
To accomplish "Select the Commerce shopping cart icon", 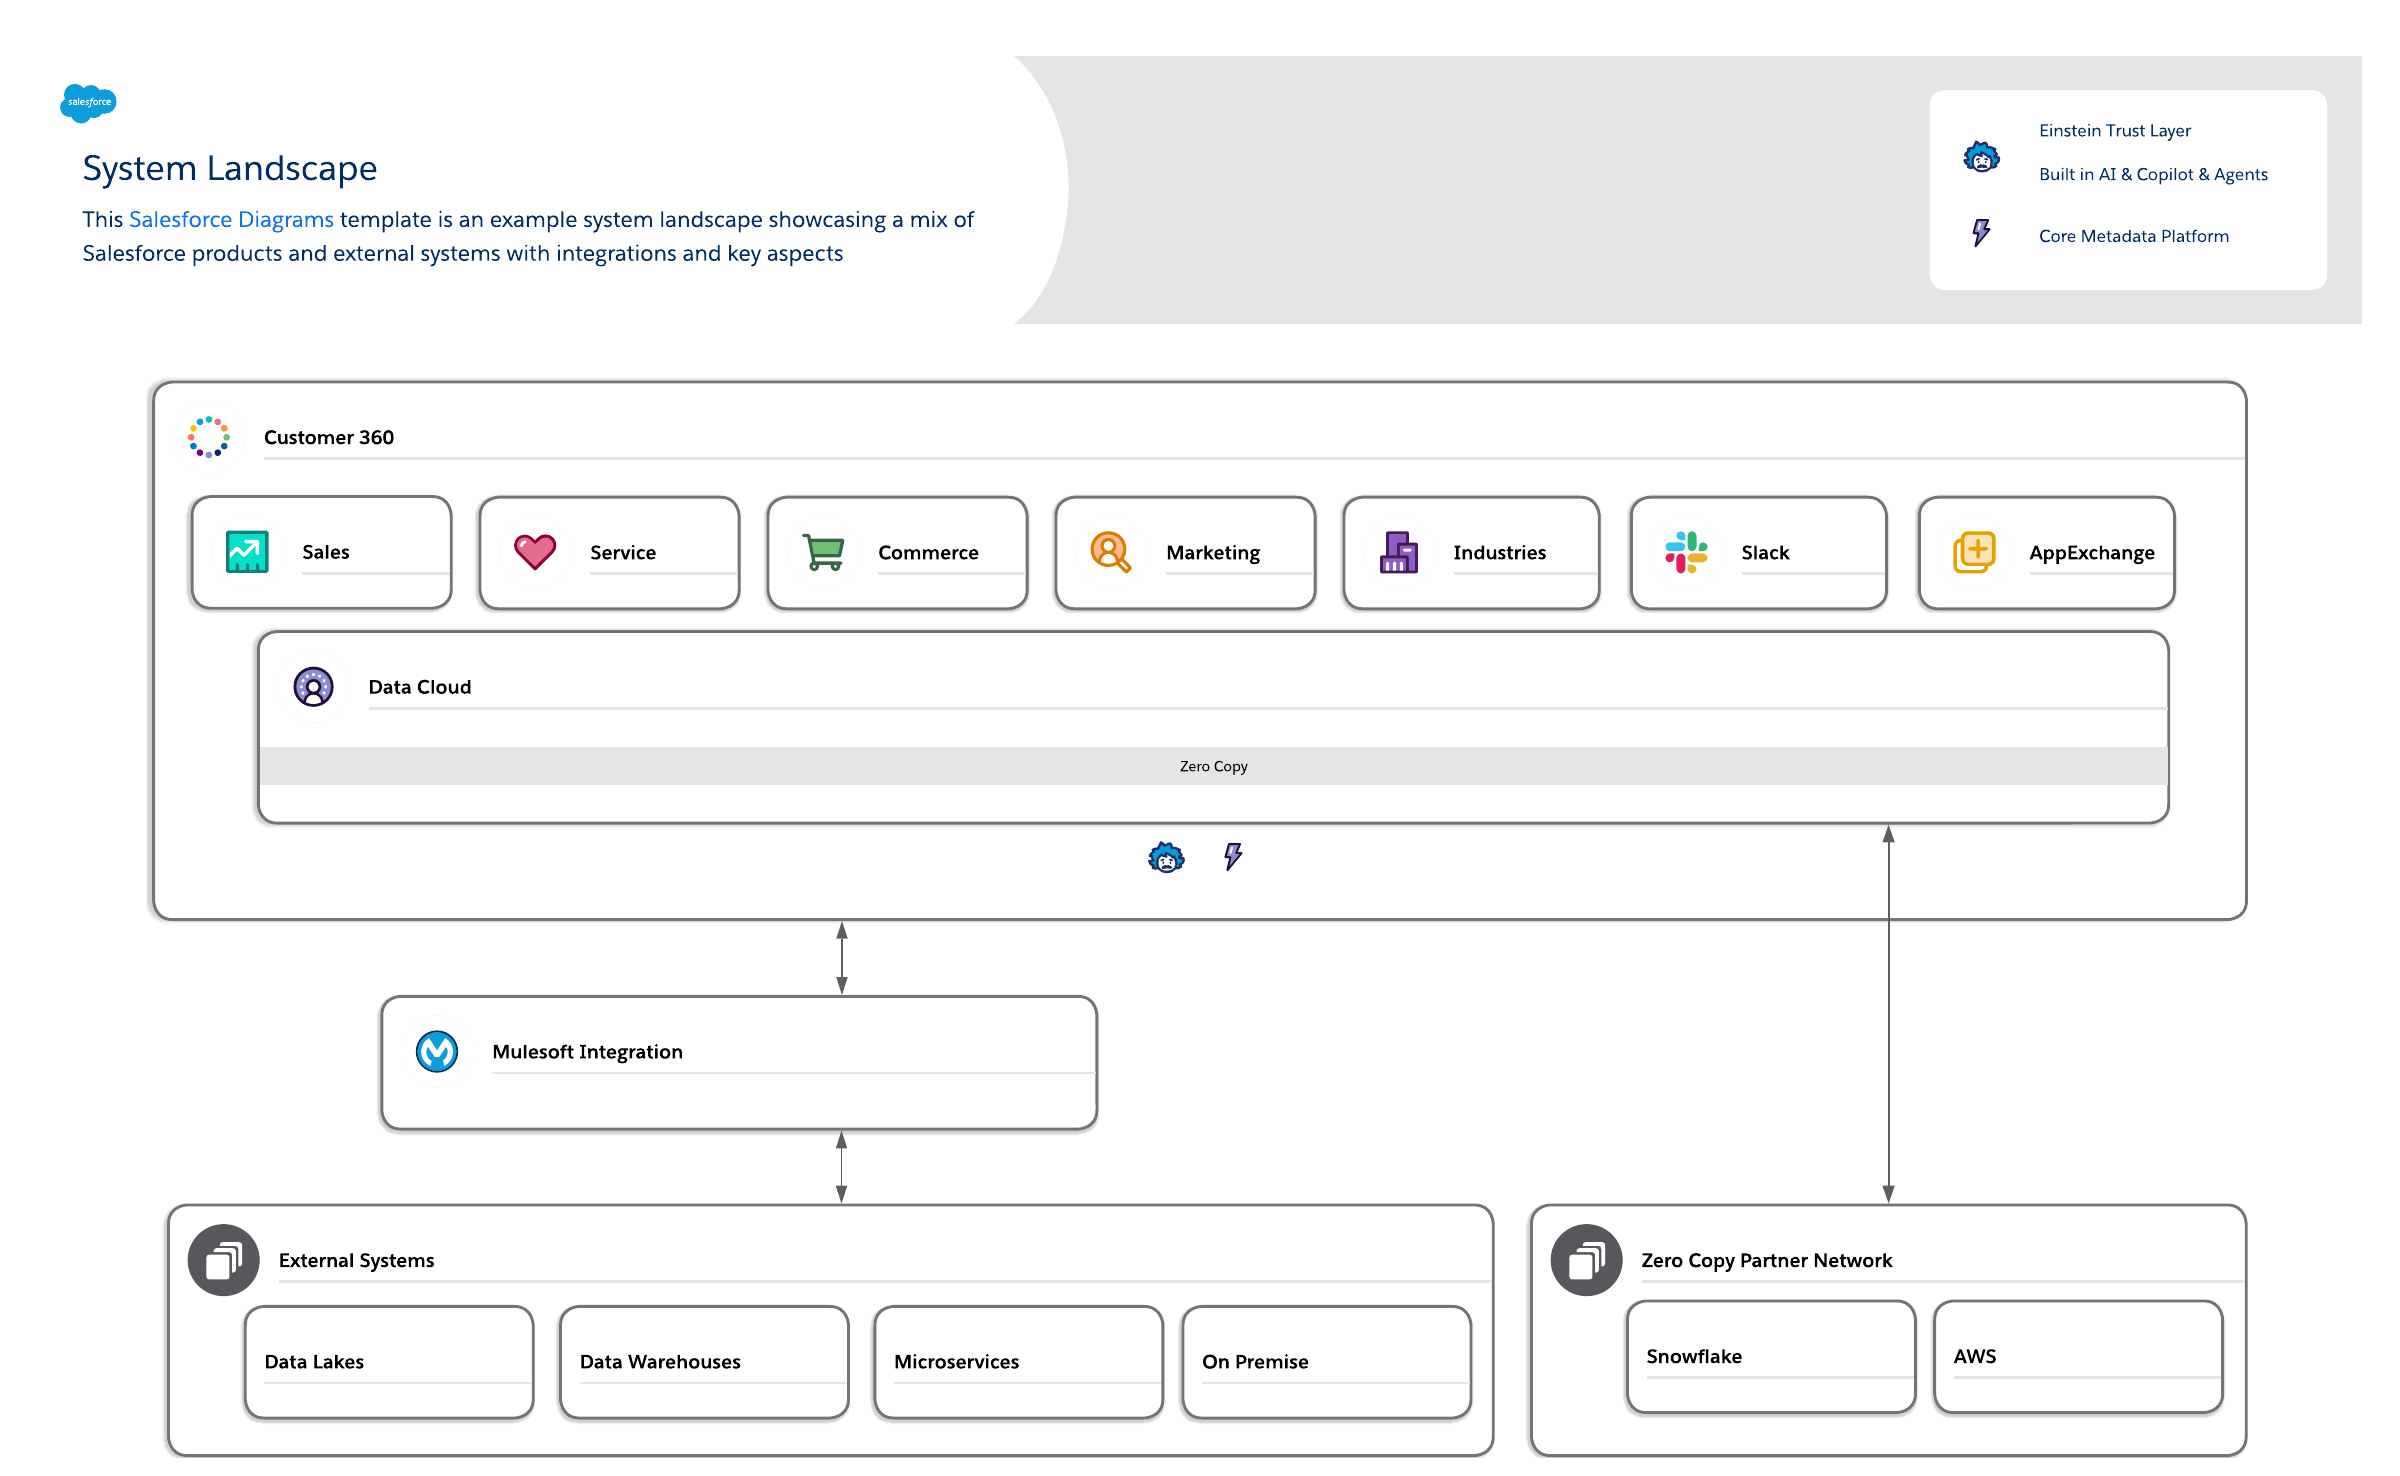I will [x=823, y=552].
